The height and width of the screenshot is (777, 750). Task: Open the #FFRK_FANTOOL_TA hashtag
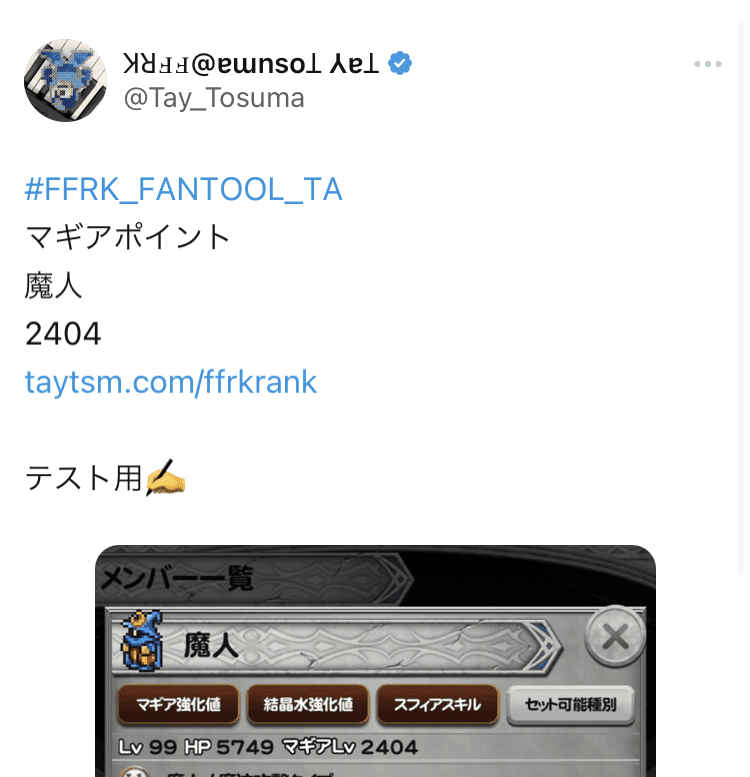[x=183, y=189]
